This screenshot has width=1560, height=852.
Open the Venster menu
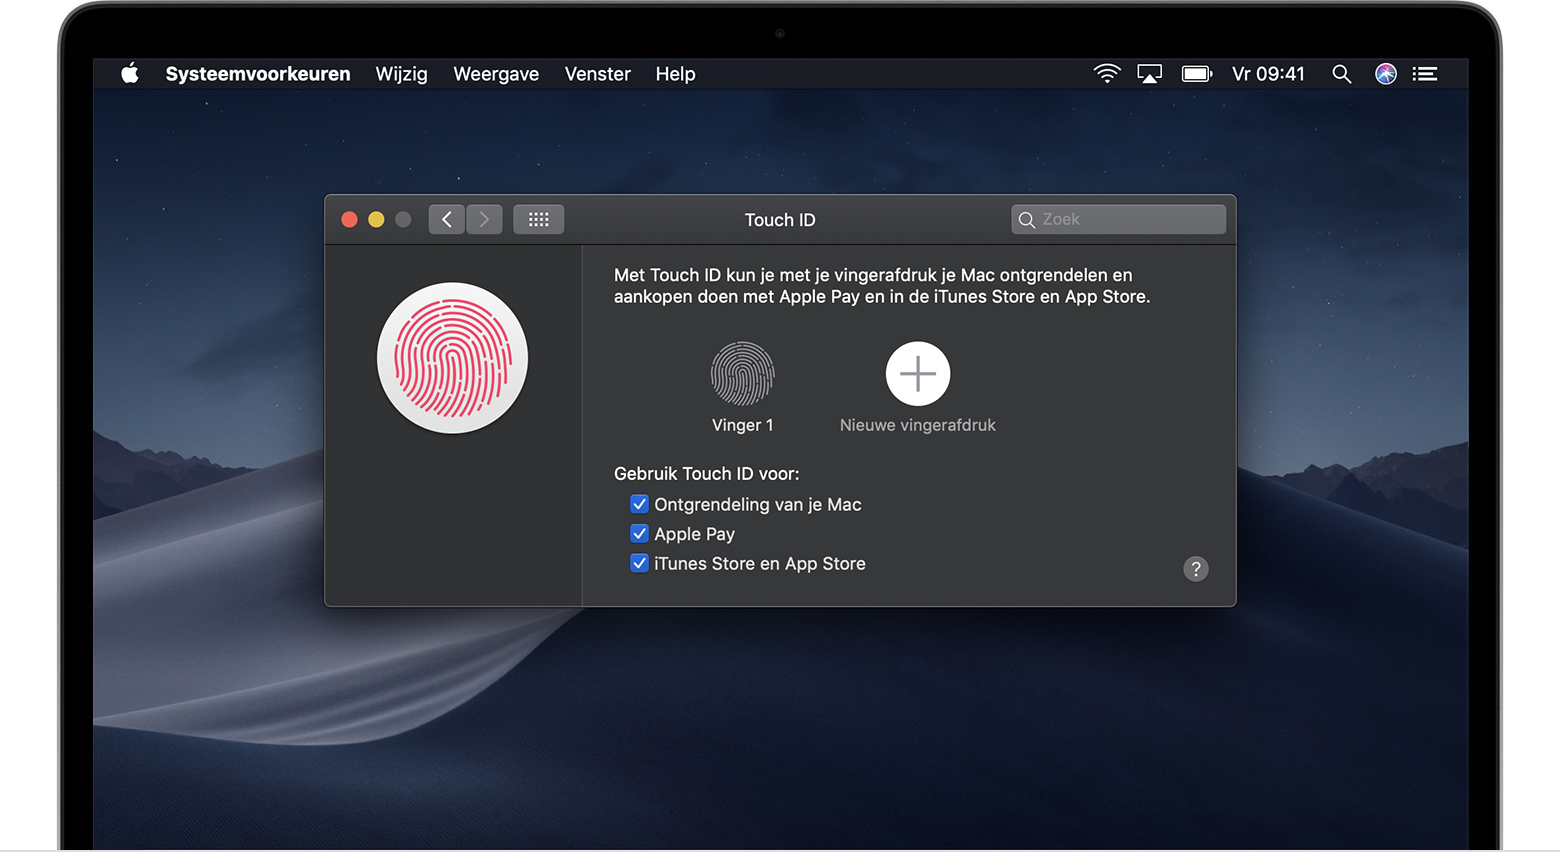(x=597, y=73)
